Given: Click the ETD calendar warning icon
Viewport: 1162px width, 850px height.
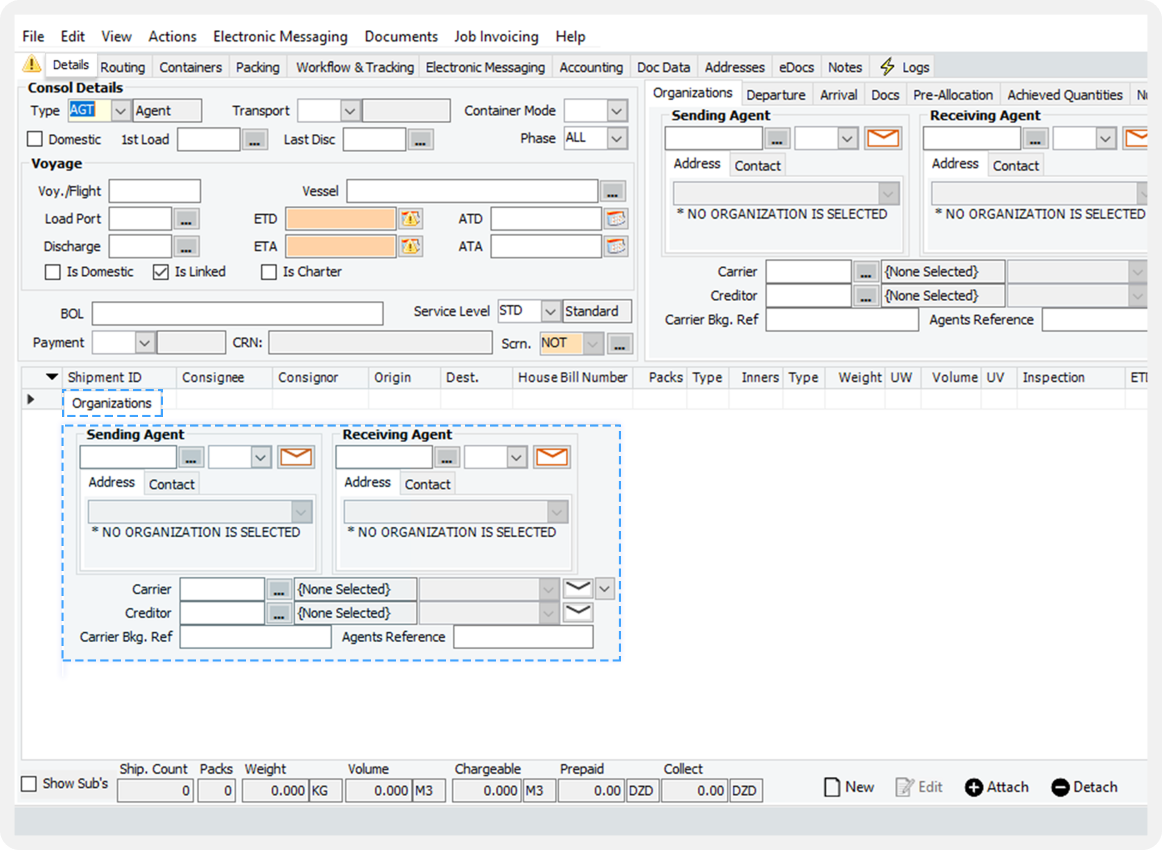Looking at the screenshot, I should point(411,219).
